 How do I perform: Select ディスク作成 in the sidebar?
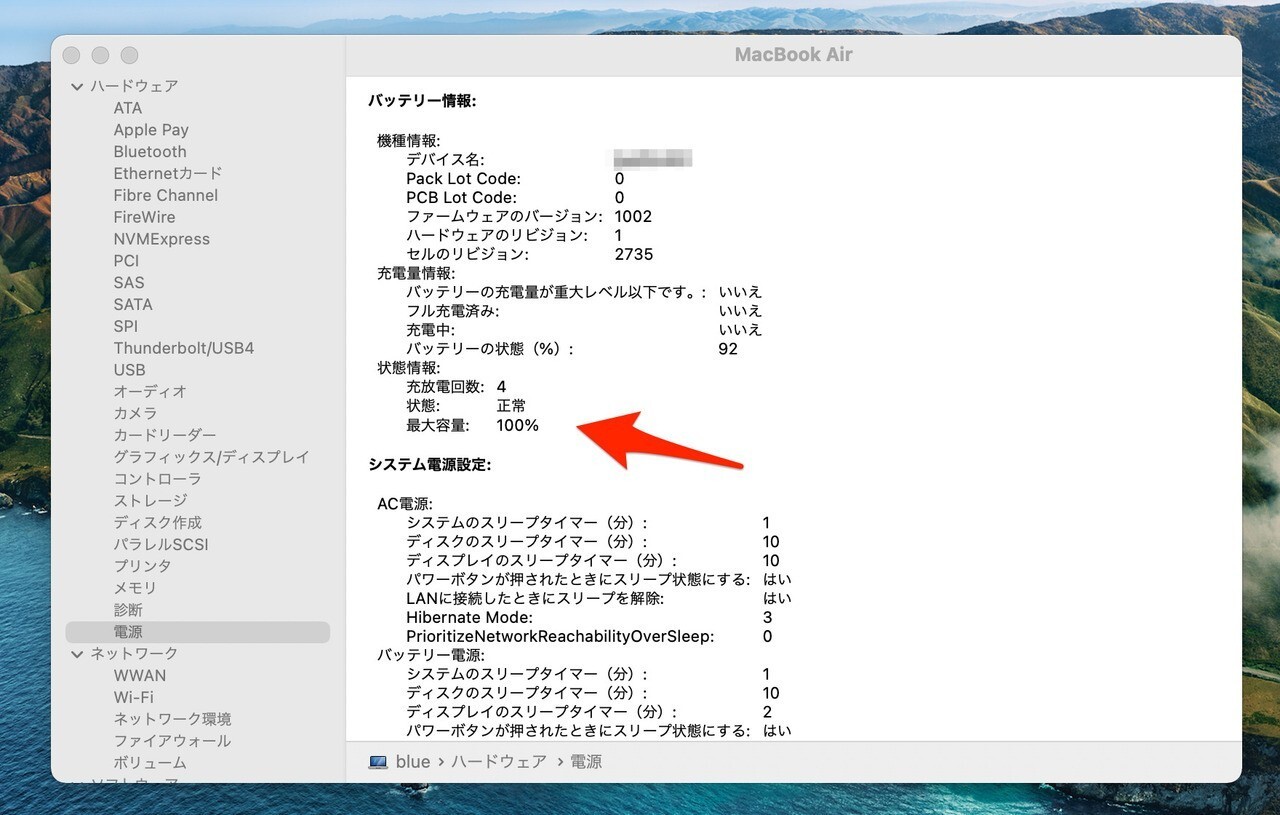[x=158, y=523]
